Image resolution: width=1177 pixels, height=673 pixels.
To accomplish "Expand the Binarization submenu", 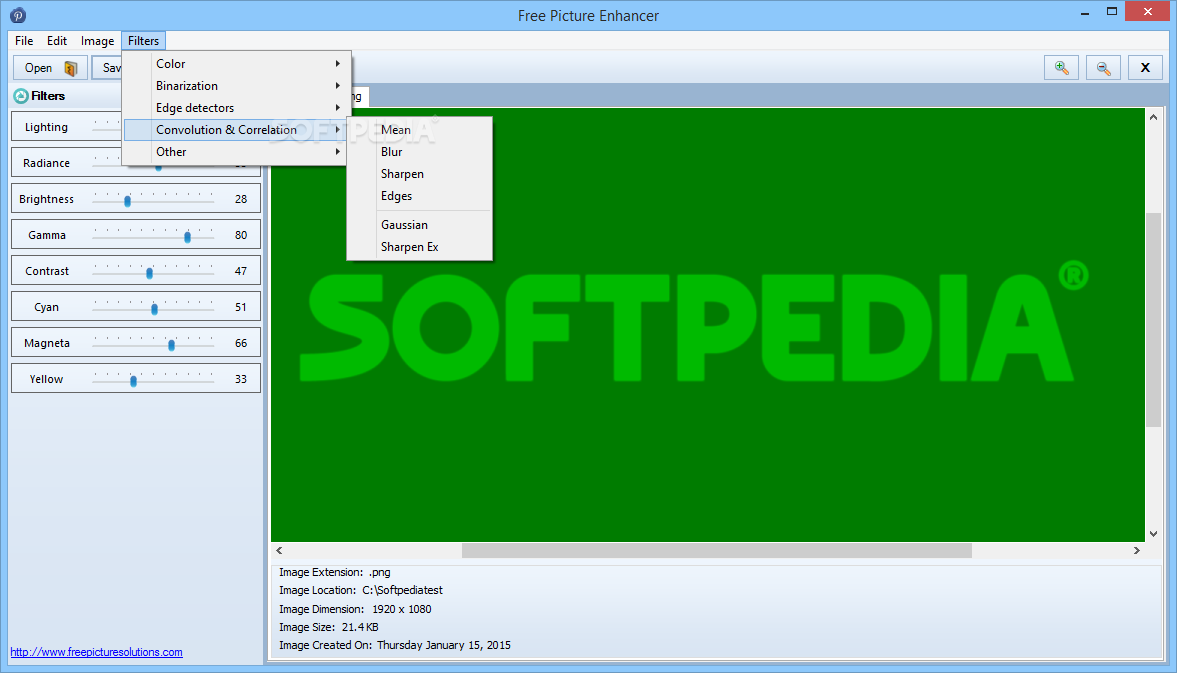I will point(236,86).
